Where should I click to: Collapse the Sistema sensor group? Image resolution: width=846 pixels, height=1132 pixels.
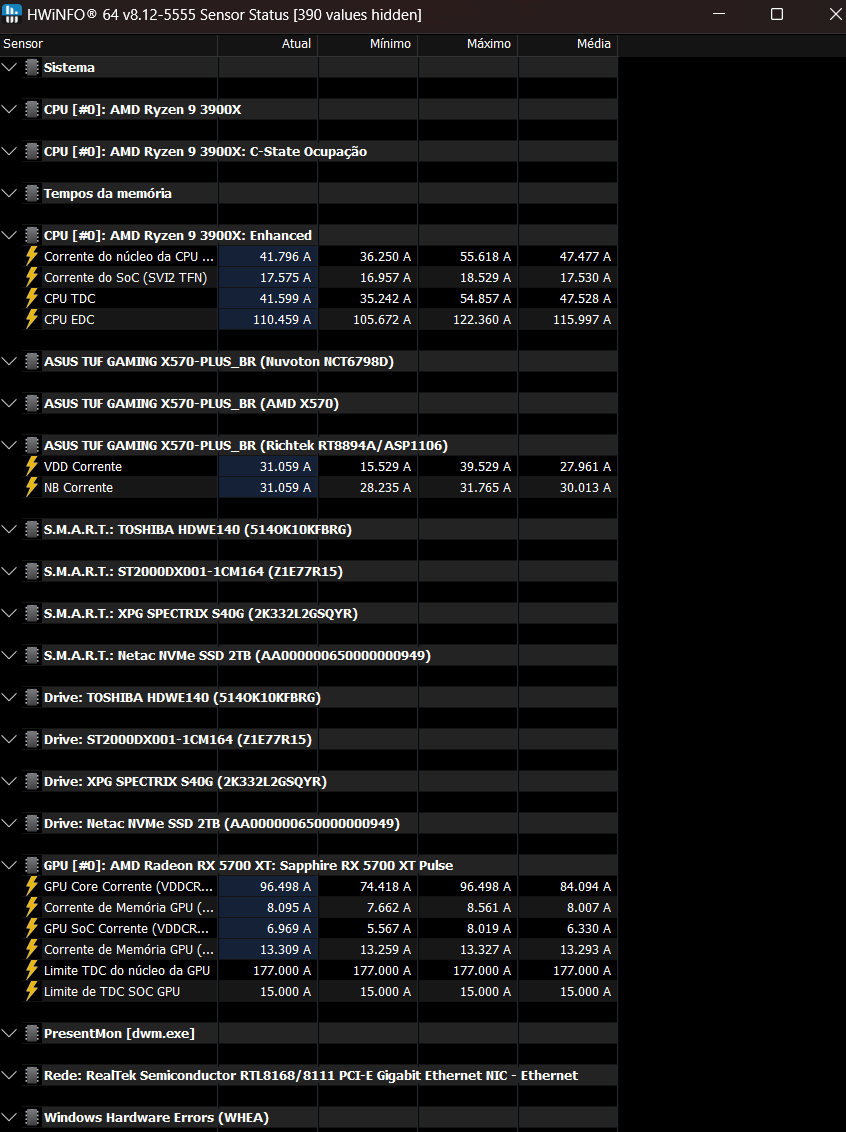[9, 67]
